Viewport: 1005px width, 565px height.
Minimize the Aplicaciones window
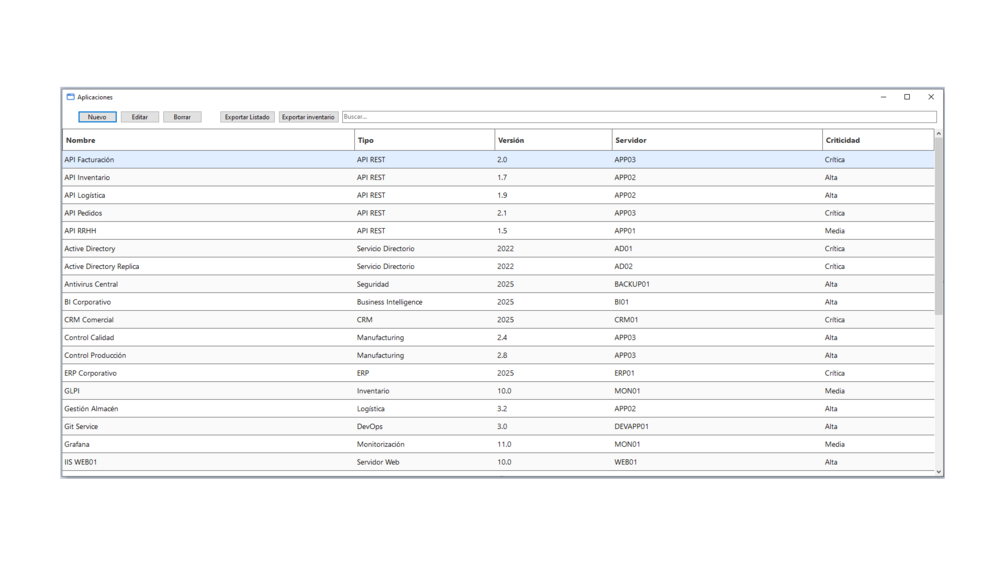883,97
